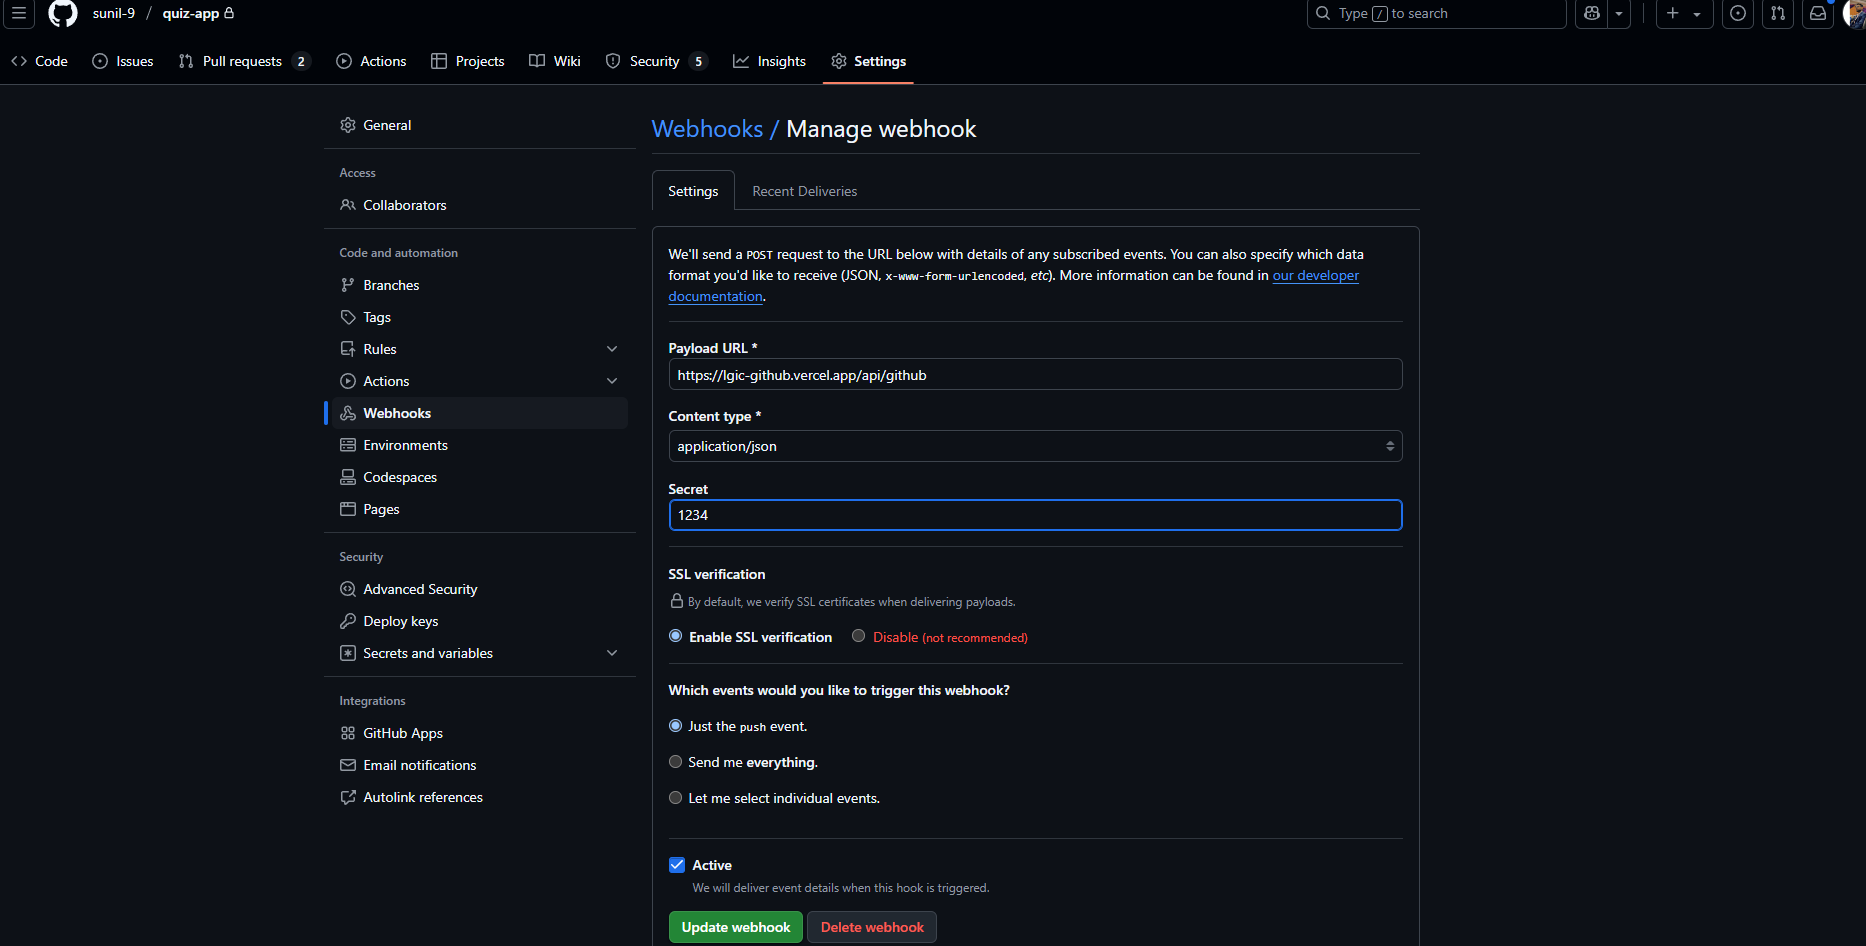
Task: Click Delete webhook button
Action: 872,927
